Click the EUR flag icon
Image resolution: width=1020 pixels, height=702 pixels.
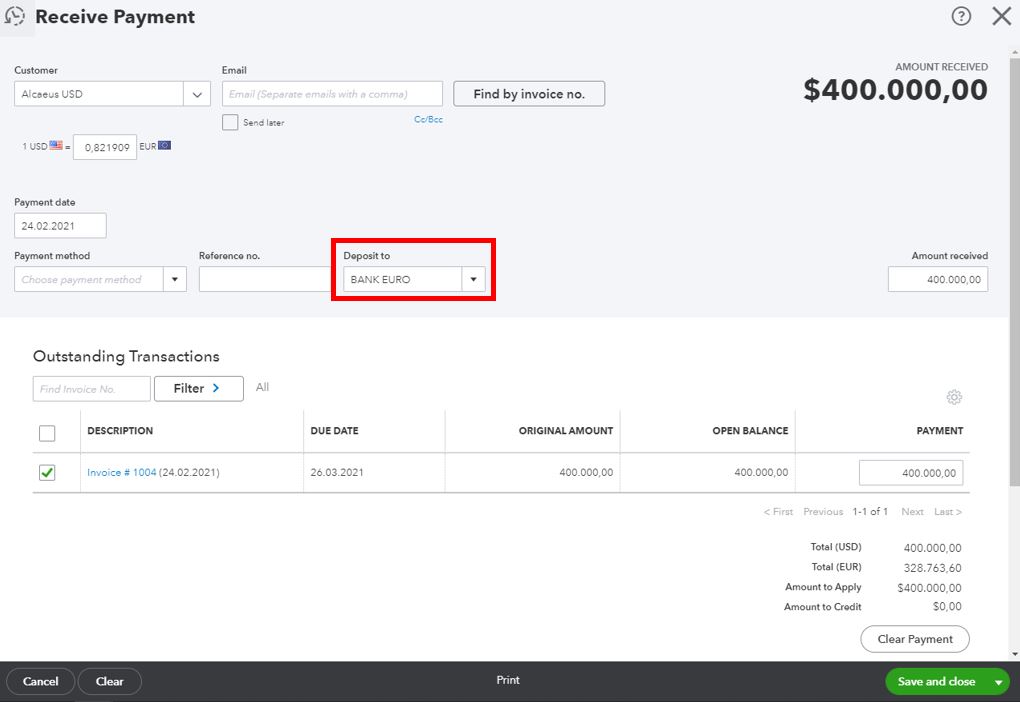point(165,146)
